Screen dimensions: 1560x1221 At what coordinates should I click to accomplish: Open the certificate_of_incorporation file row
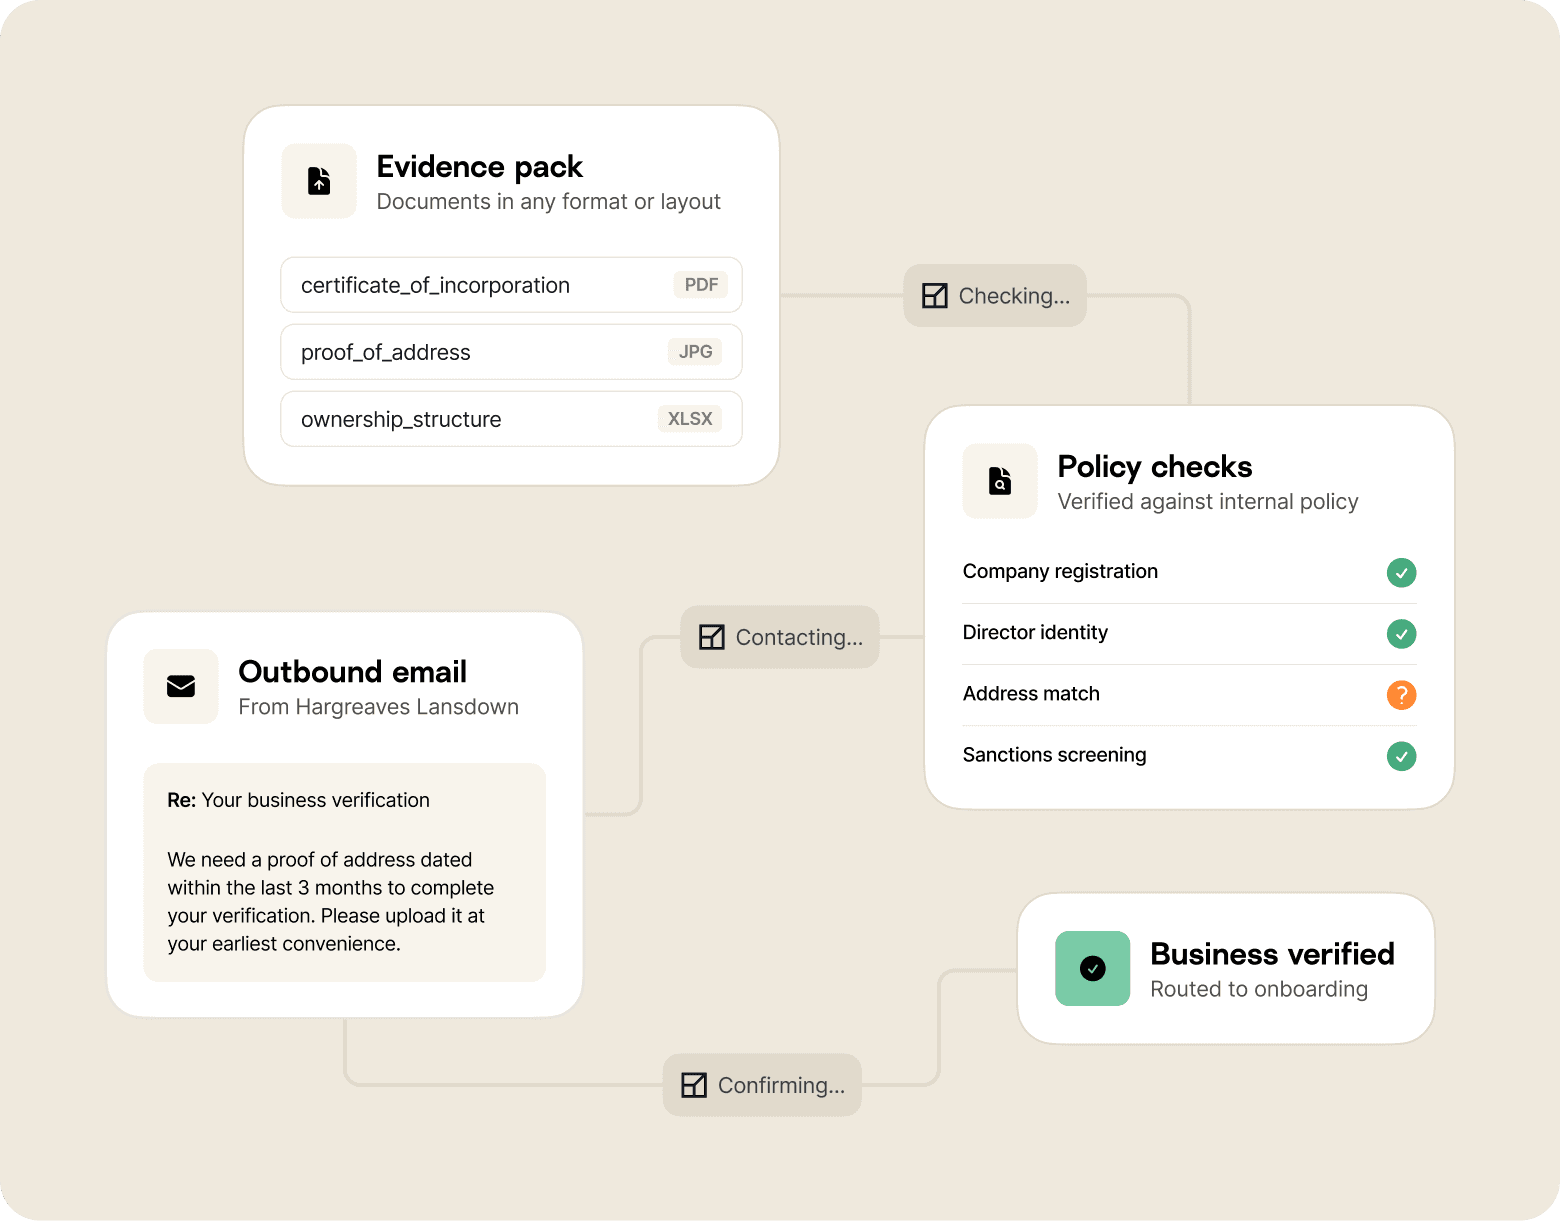(x=512, y=285)
